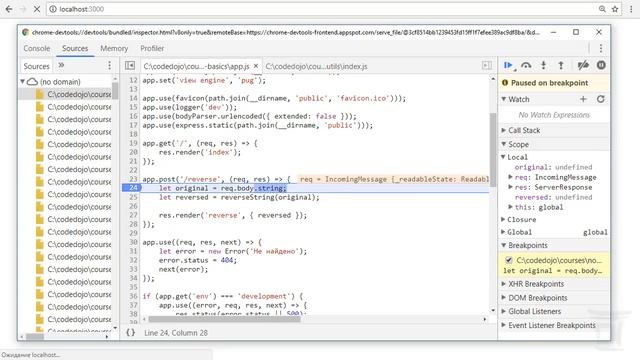The image size is (640, 360).
Task: Step into next function call
Action: tap(543, 65)
